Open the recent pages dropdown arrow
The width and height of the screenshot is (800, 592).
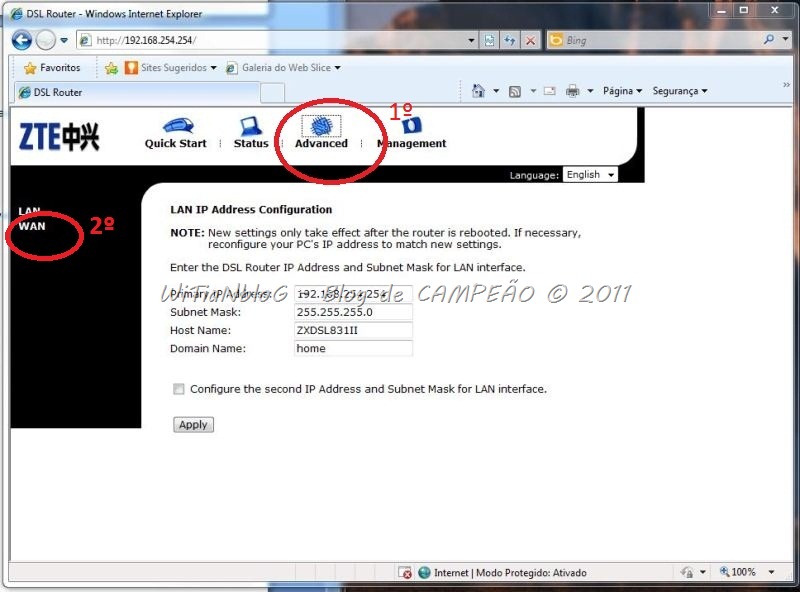[64, 40]
